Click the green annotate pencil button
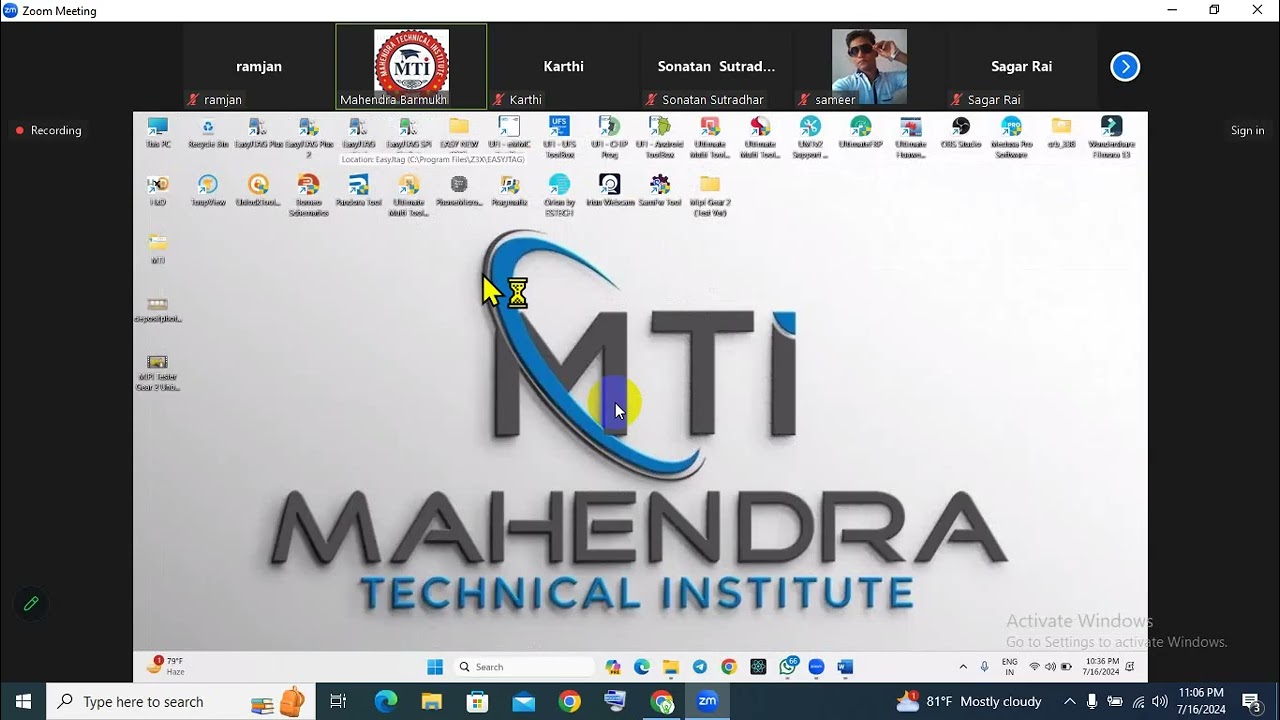This screenshot has width=1280, height=720. [x=31, y=603]
